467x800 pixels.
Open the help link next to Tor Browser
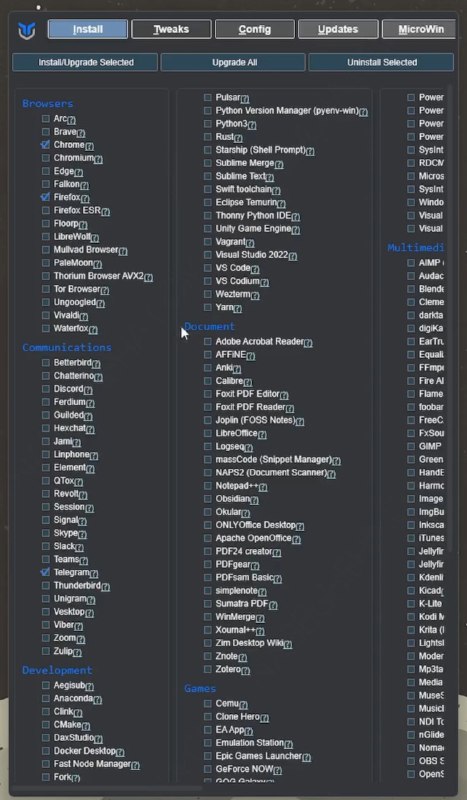click(x=104, y=291)
